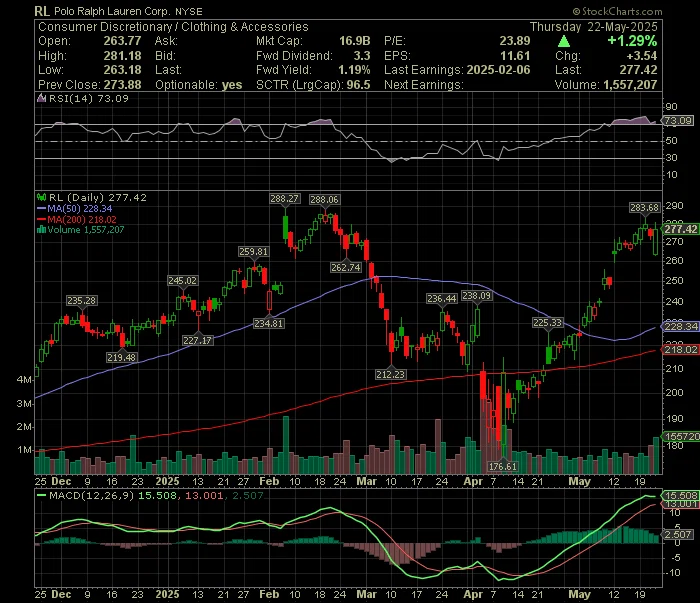Click the SCTR (LrgCap) value 96.5
This screenshot has width=700, height=603.
tap(358, 85)
